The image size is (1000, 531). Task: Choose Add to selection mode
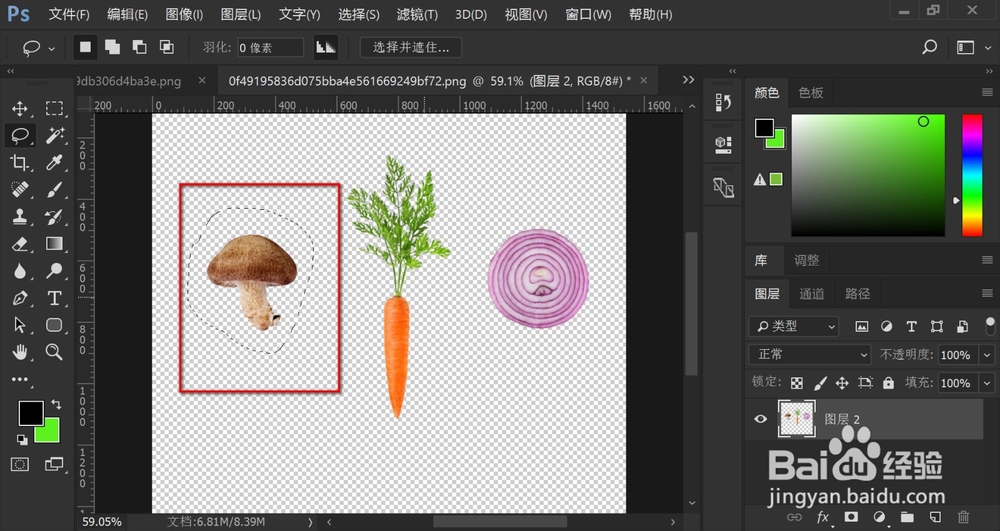(112, 47)
